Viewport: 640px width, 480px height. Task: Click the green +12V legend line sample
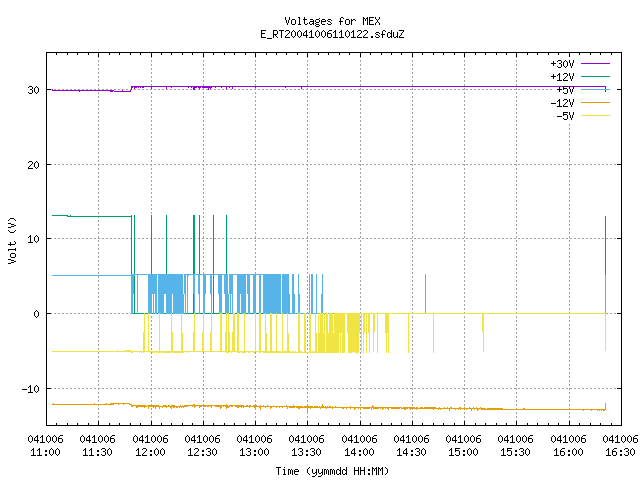(595, 76)
